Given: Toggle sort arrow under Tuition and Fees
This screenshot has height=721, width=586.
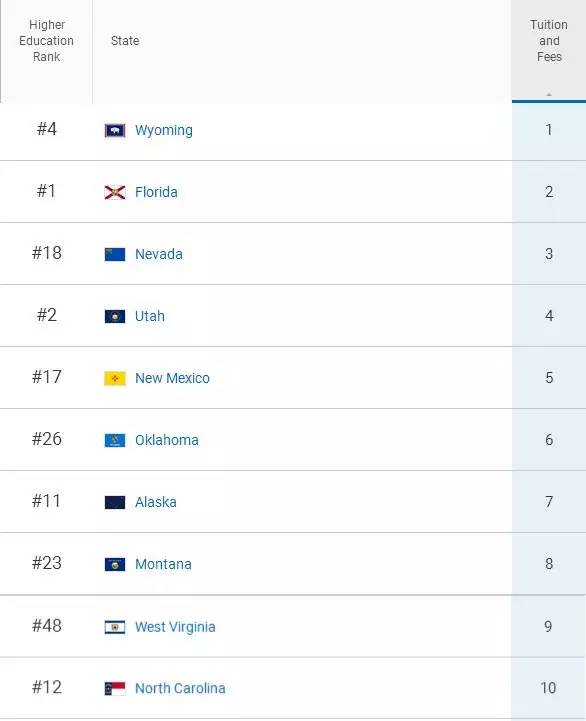Looking at the screenshot, I should (x=549, y=94).
